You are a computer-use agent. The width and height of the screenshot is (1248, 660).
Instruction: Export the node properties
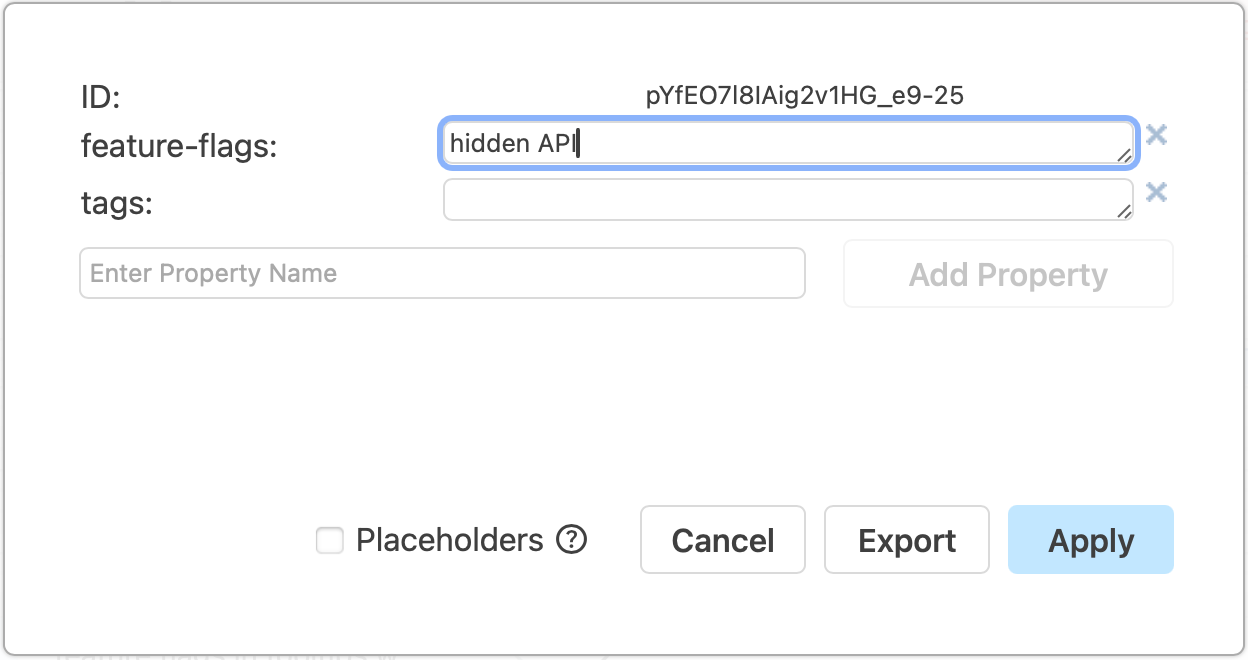pyautogui.click(x=906, y=540)
